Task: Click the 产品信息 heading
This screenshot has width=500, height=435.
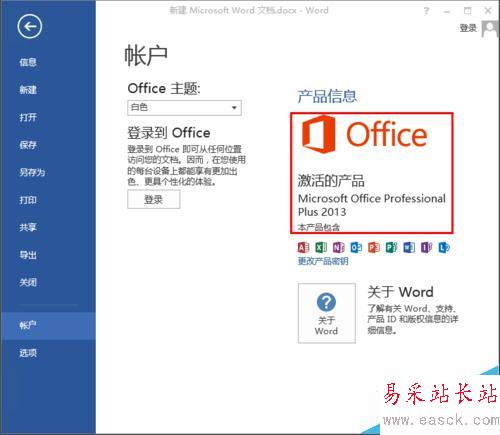Action: [x=327, y=96]
